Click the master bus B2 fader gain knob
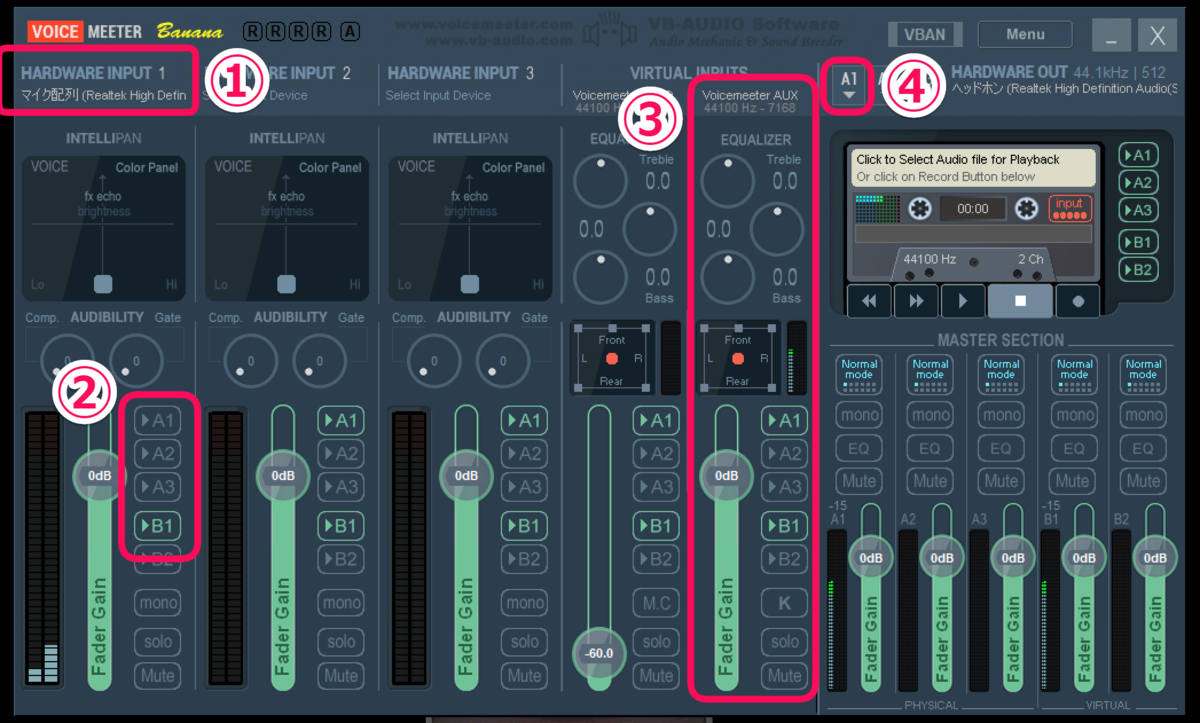 click(x=1155, y=558)
